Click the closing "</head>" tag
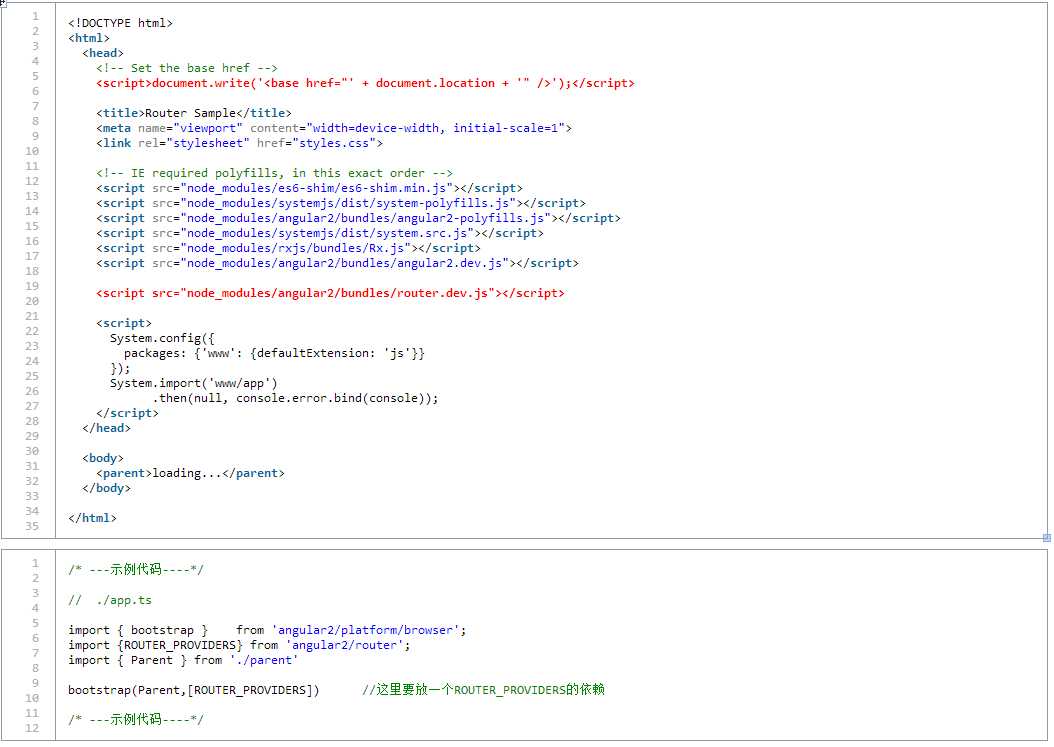Screen dimensions: 1054x747 (x=106, y=428)
